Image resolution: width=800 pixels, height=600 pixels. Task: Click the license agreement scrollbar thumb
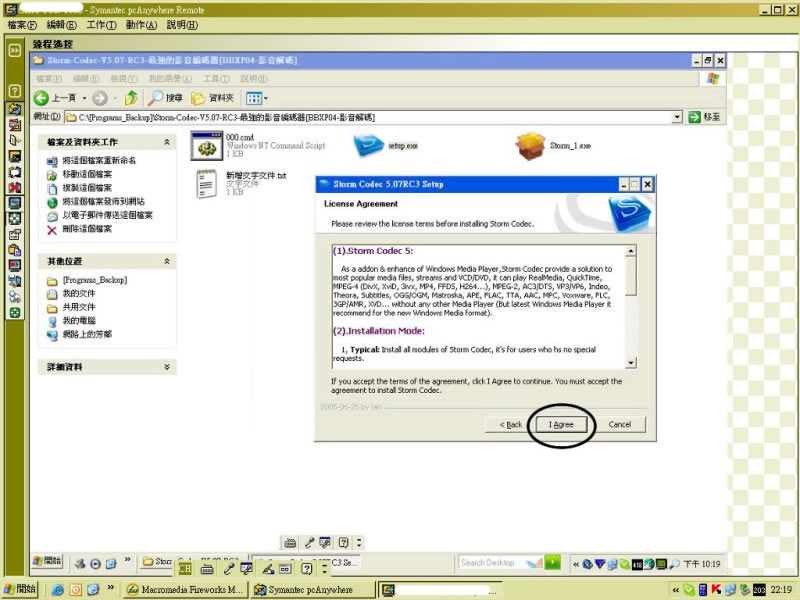pos(631,276)
